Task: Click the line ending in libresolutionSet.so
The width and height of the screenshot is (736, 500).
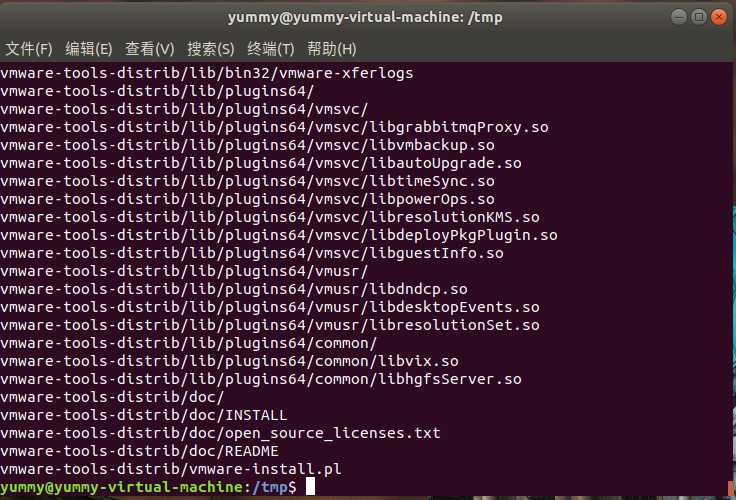Action: [x=270, y=325]
